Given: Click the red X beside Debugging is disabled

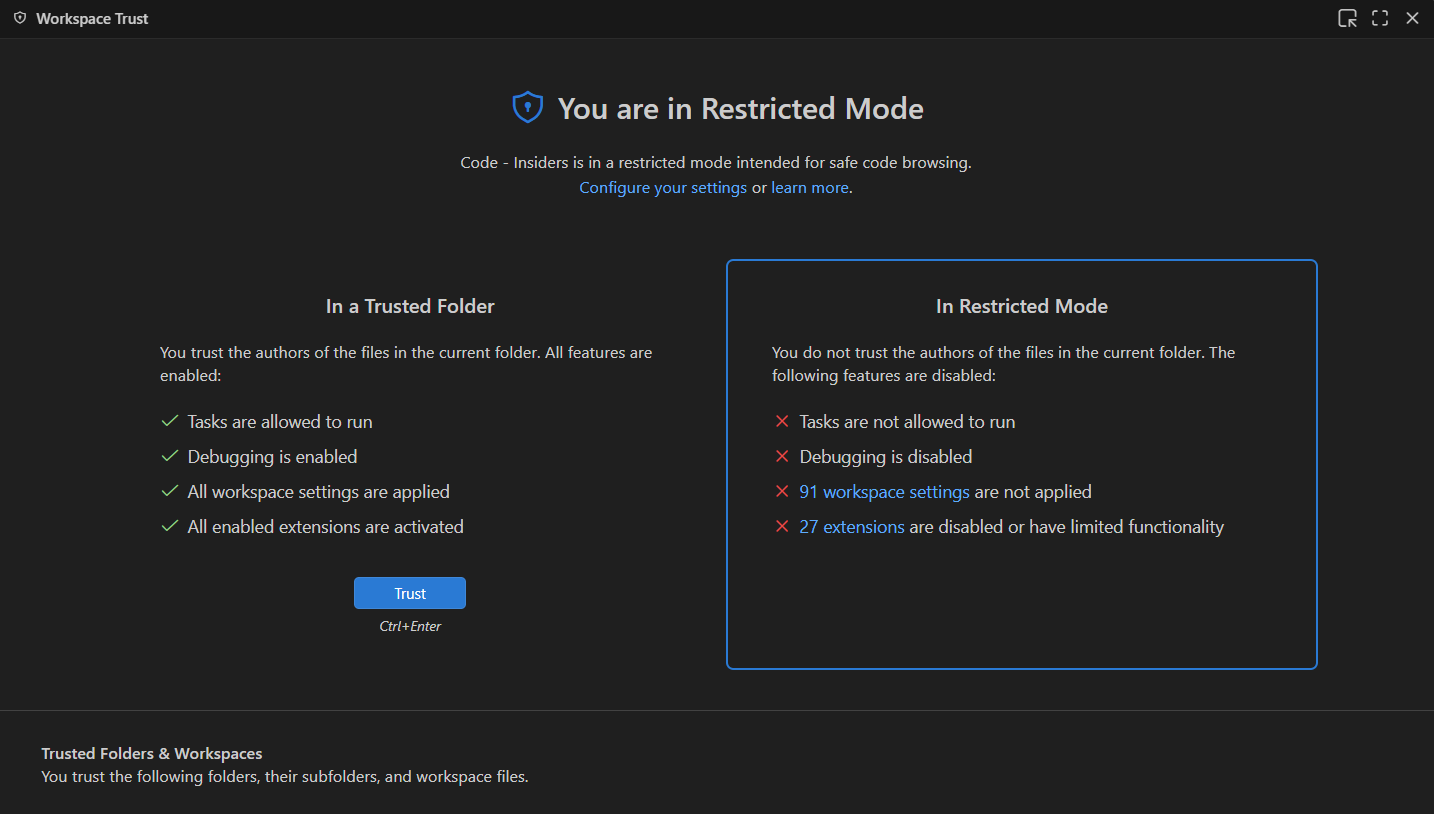Looking at the screenshot, I should point(782,456).
